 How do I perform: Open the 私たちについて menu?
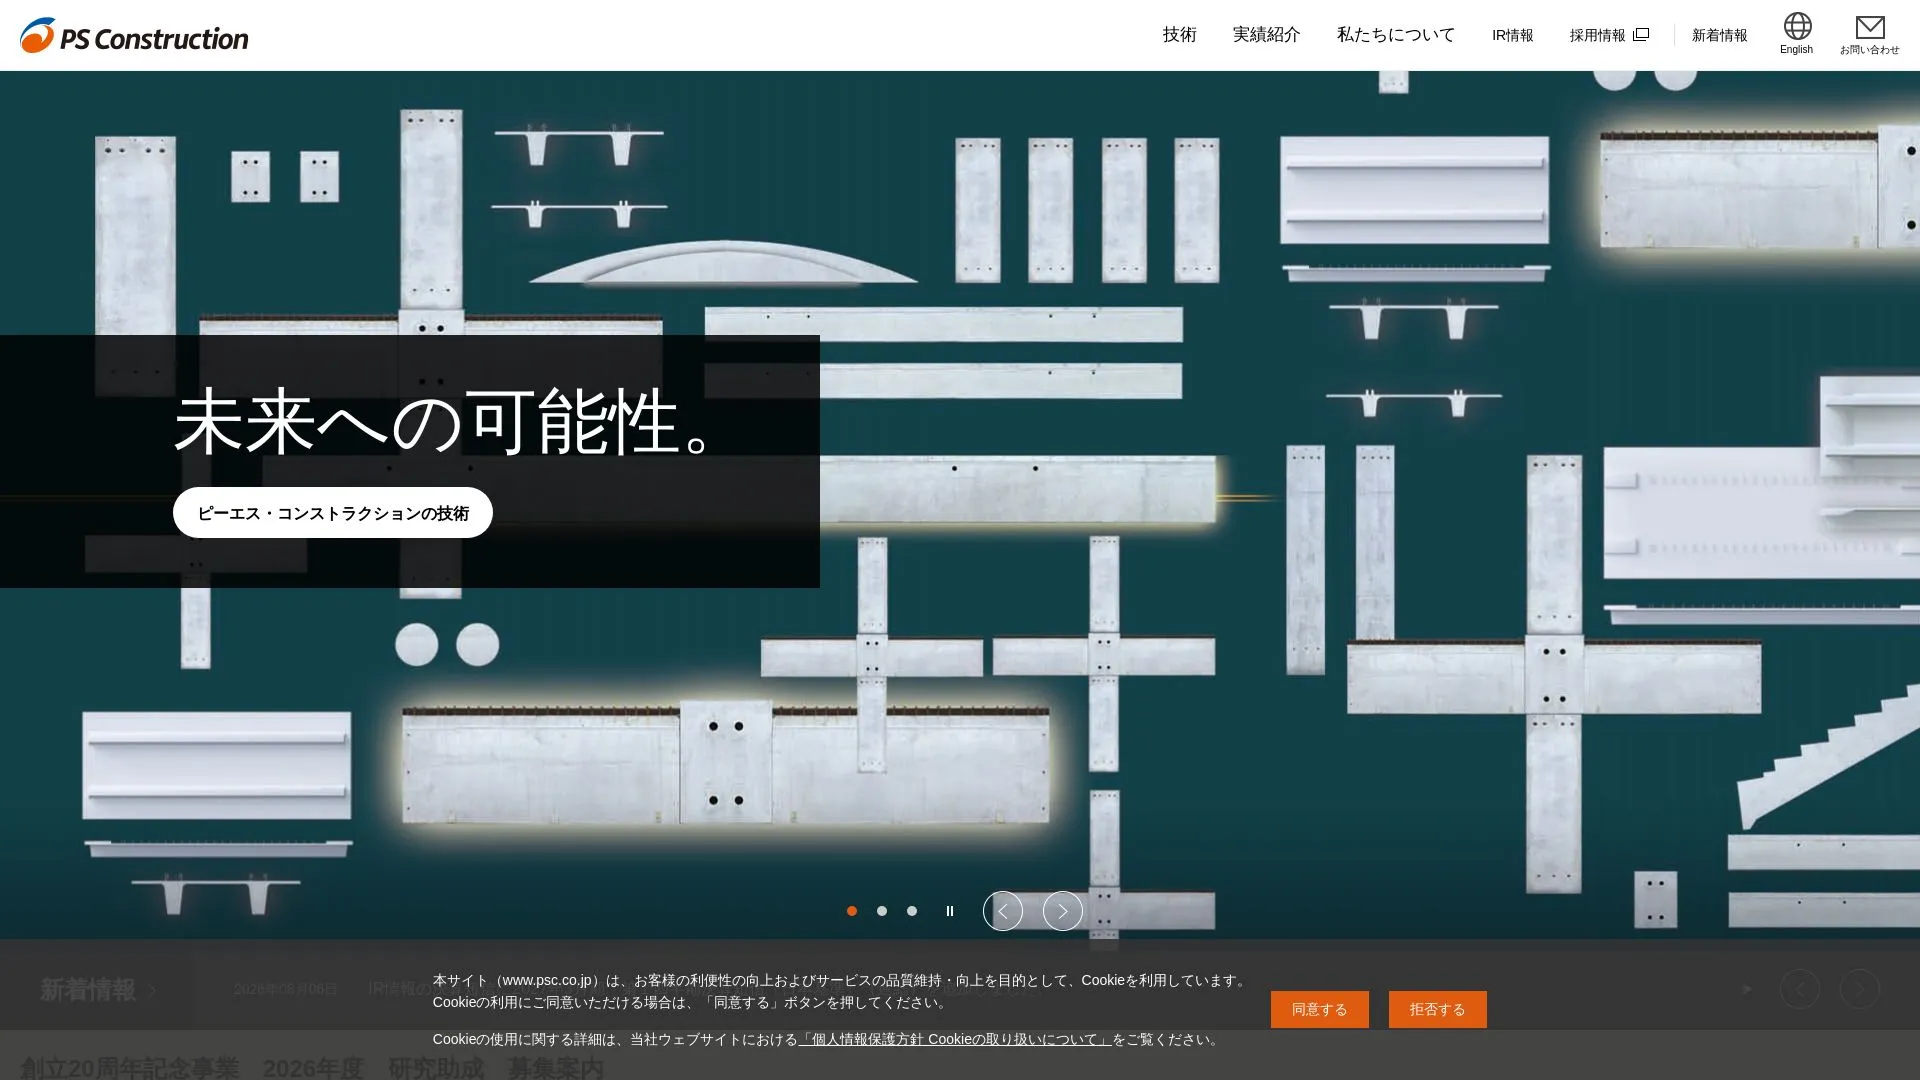pos(1395,35)
